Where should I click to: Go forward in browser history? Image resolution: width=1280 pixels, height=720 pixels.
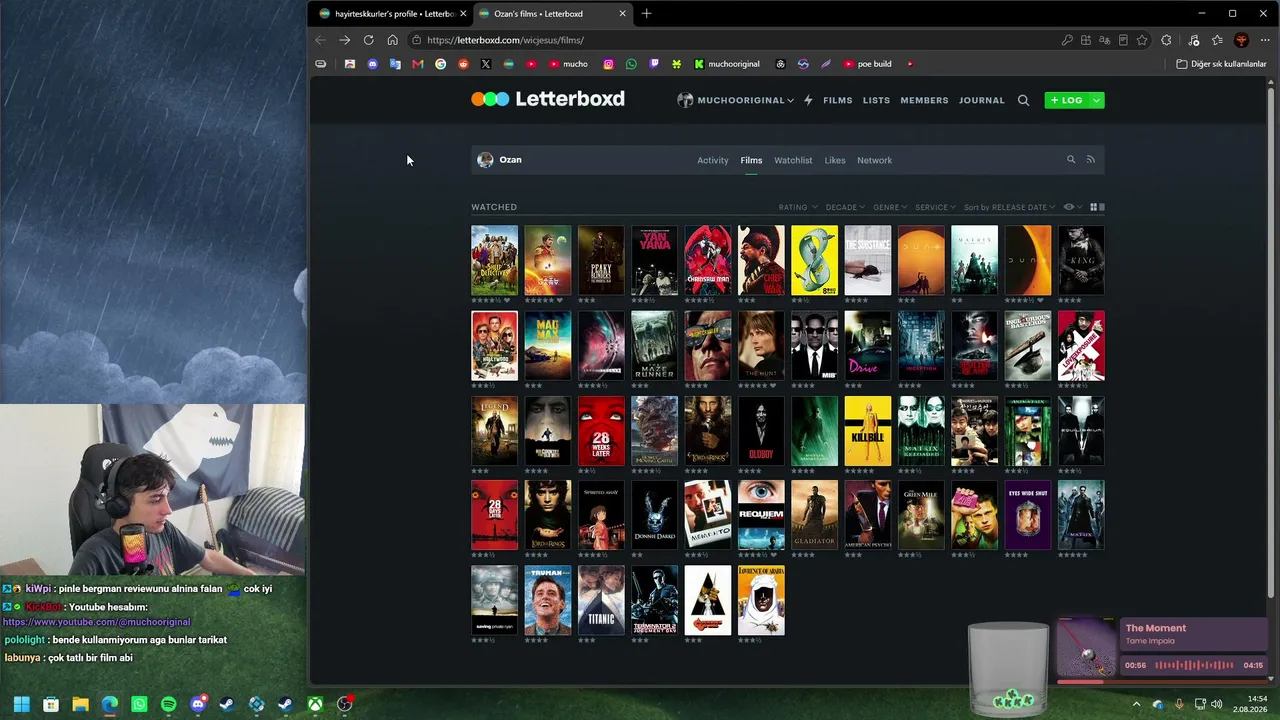(344, 40)
